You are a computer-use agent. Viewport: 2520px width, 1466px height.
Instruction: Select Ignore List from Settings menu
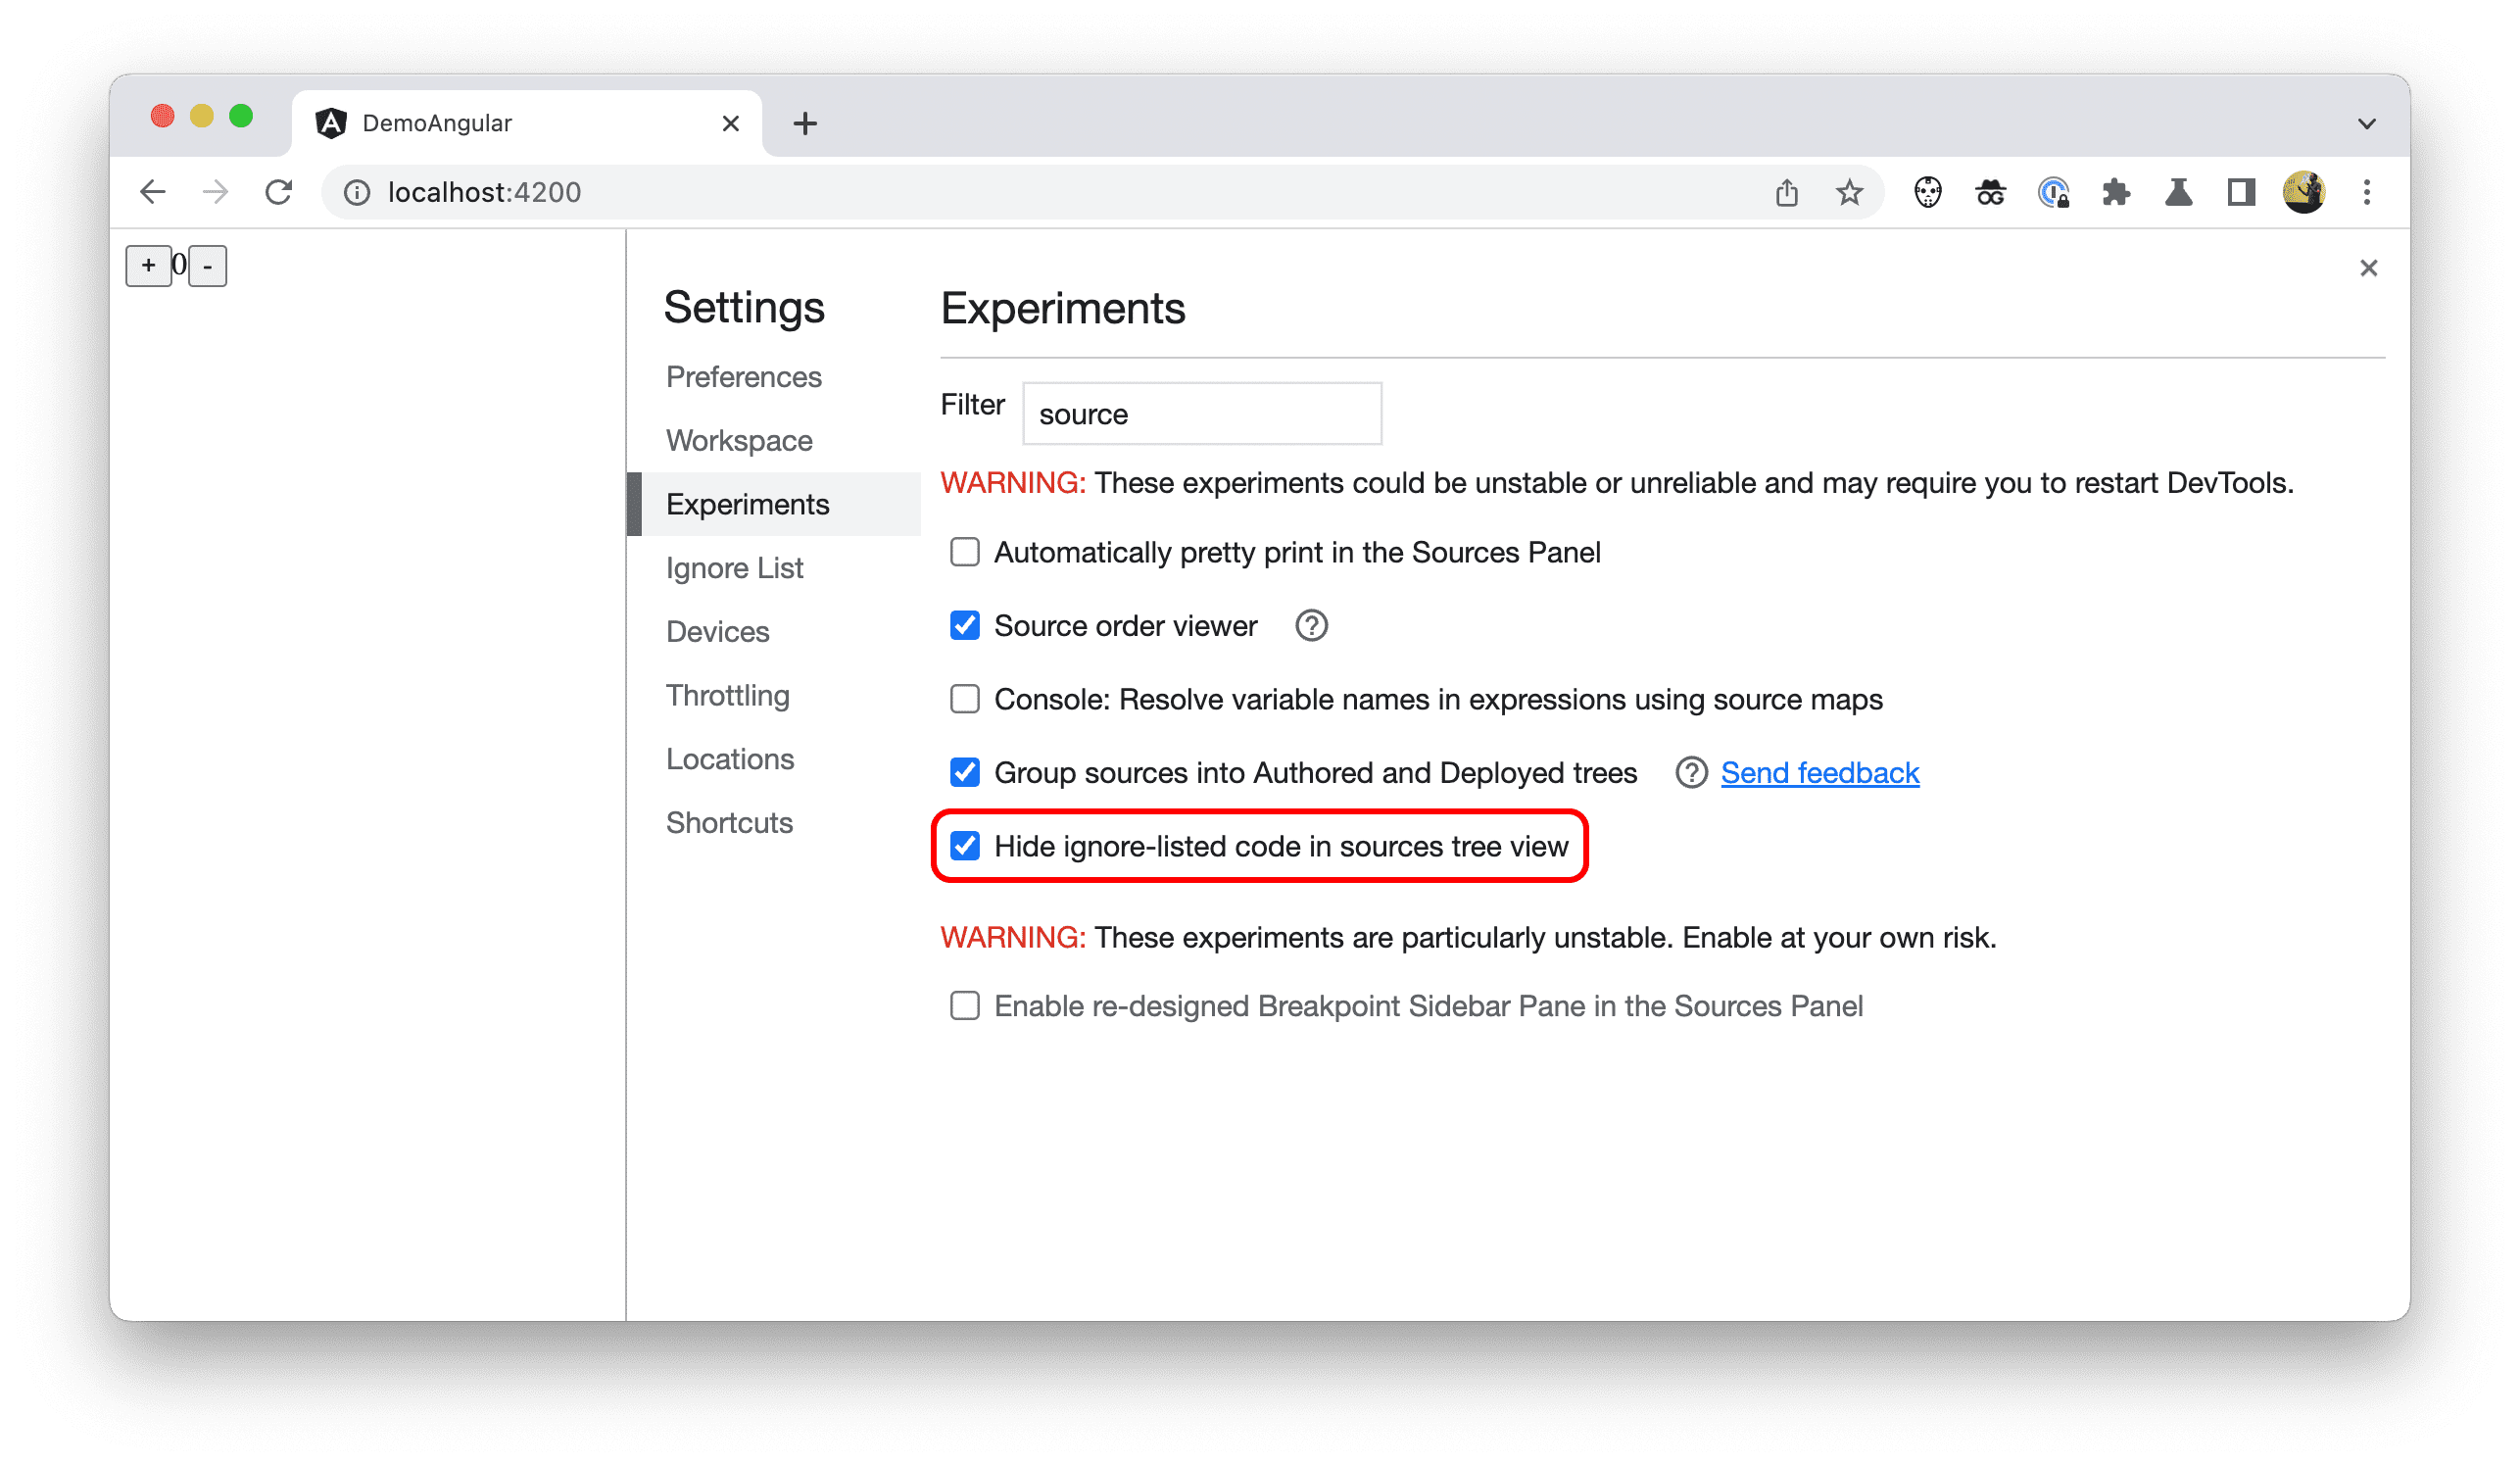[734, 567]
